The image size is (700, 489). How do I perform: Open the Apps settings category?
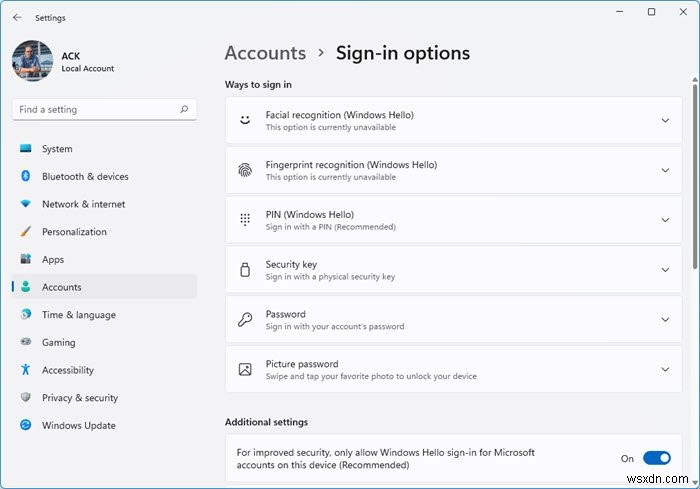pyautogui.click(x=53, y=259)
